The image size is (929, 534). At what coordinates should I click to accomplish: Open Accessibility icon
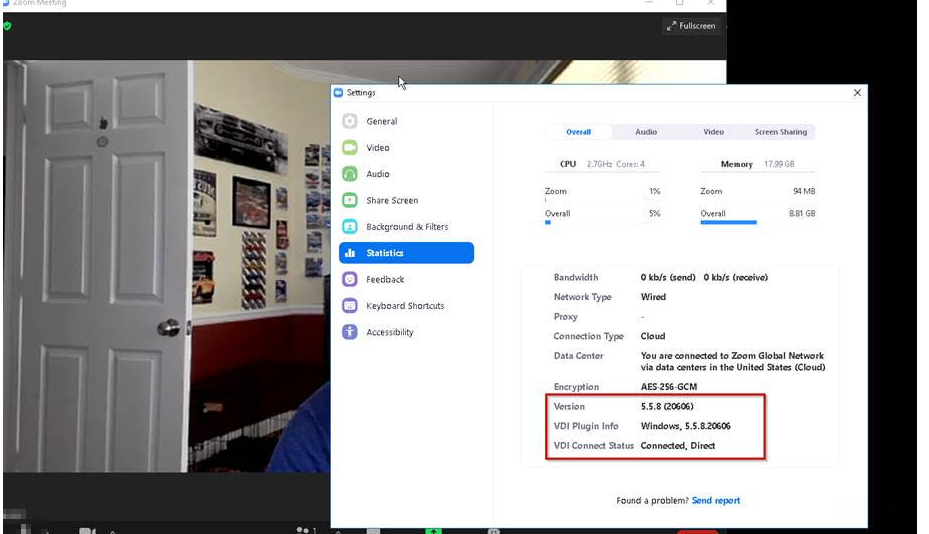pos(350,332)
